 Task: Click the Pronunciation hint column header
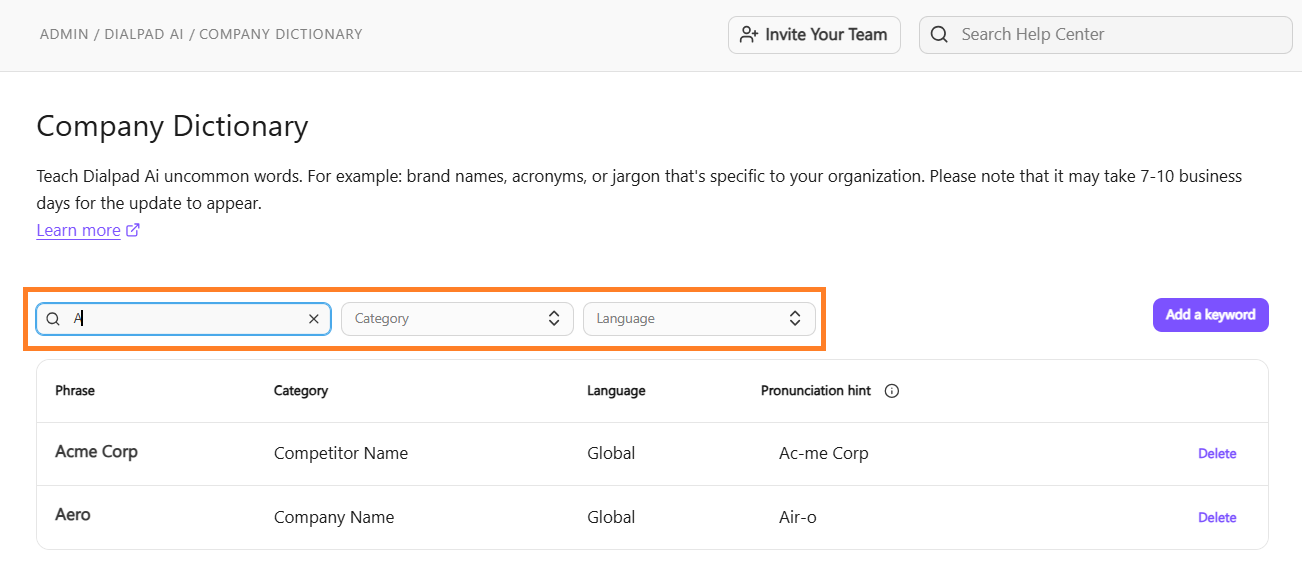[x=816, y=391]
